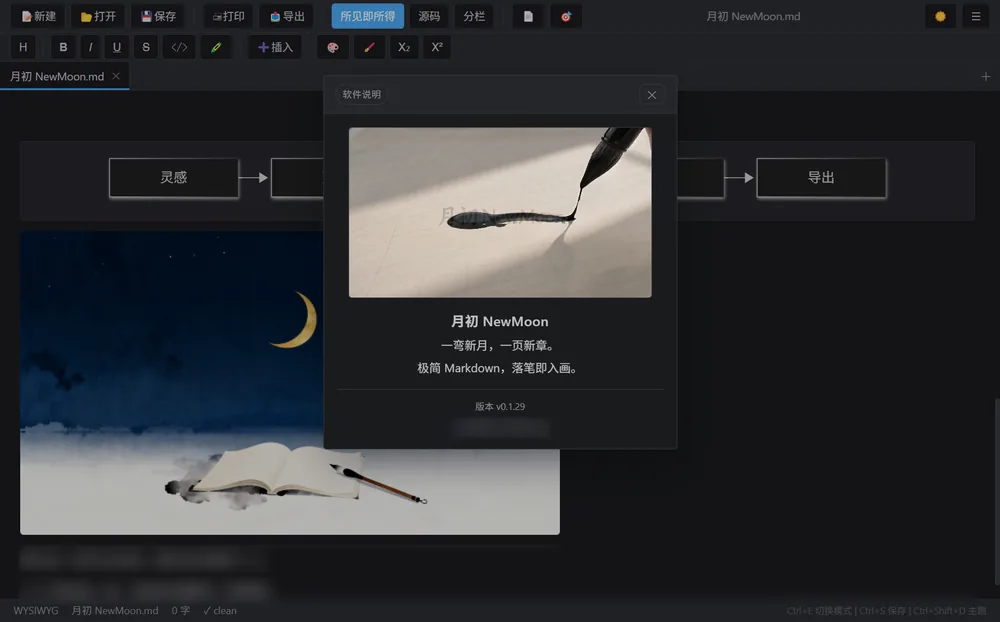The height and width of the screenshot is (622, 1000).
Task: Click the editor's vertical scrollbar
Action: [x=996, y=494]
